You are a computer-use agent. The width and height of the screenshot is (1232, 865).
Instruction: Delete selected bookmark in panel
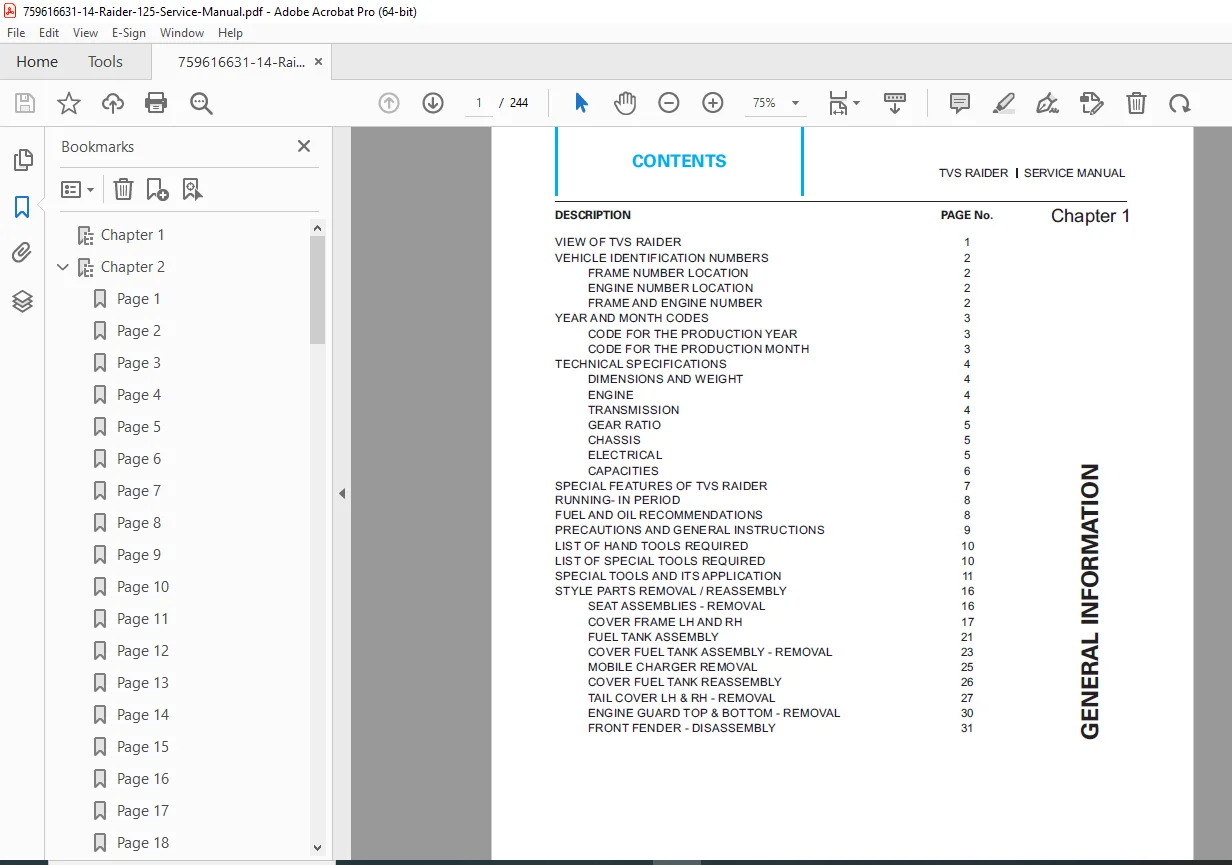(123, 189)
